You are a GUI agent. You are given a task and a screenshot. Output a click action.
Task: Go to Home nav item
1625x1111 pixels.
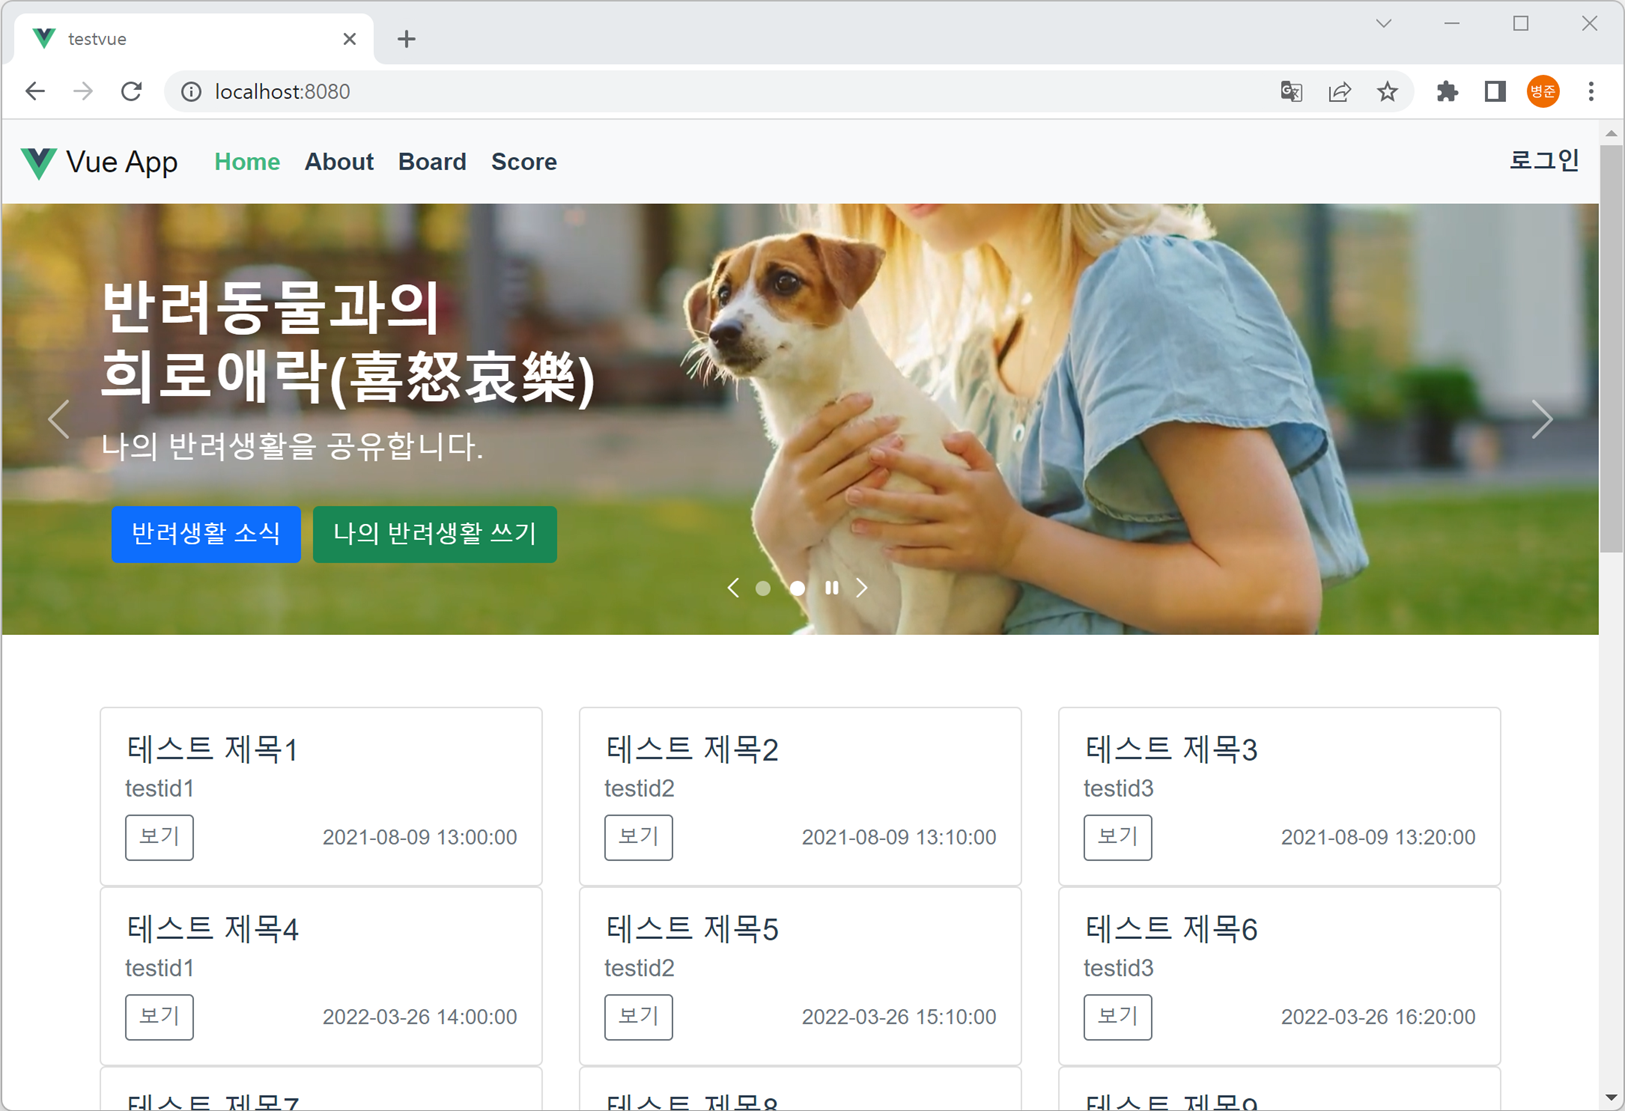247,162
